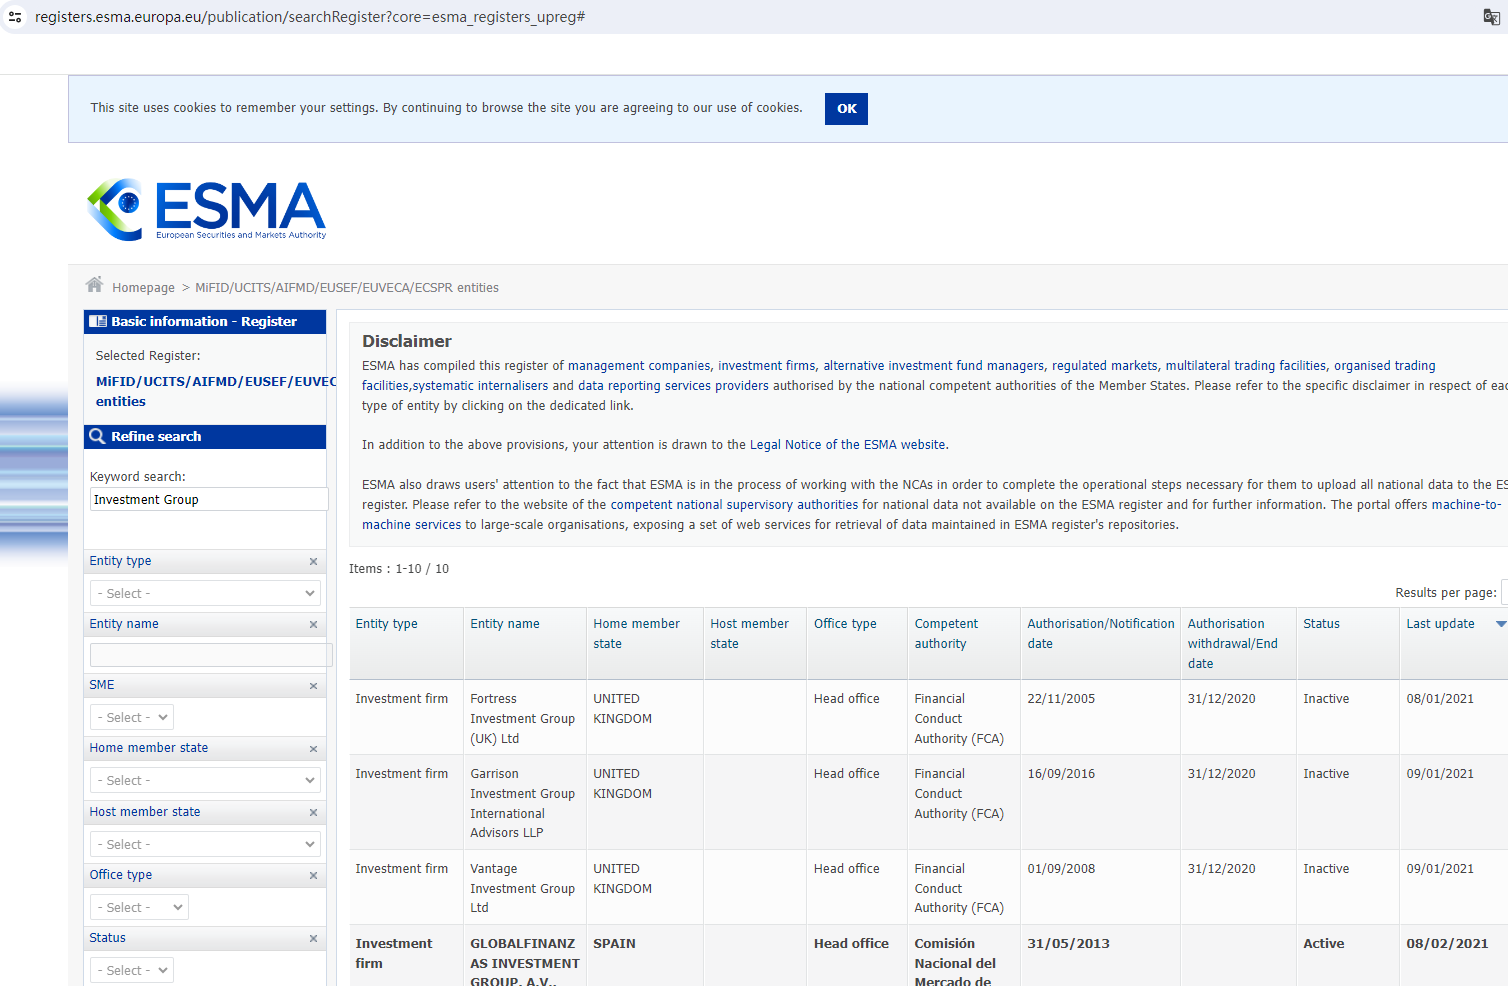Go to Homepage breadcrumb link
This screenshot has height=986, width=1508.
143,288
